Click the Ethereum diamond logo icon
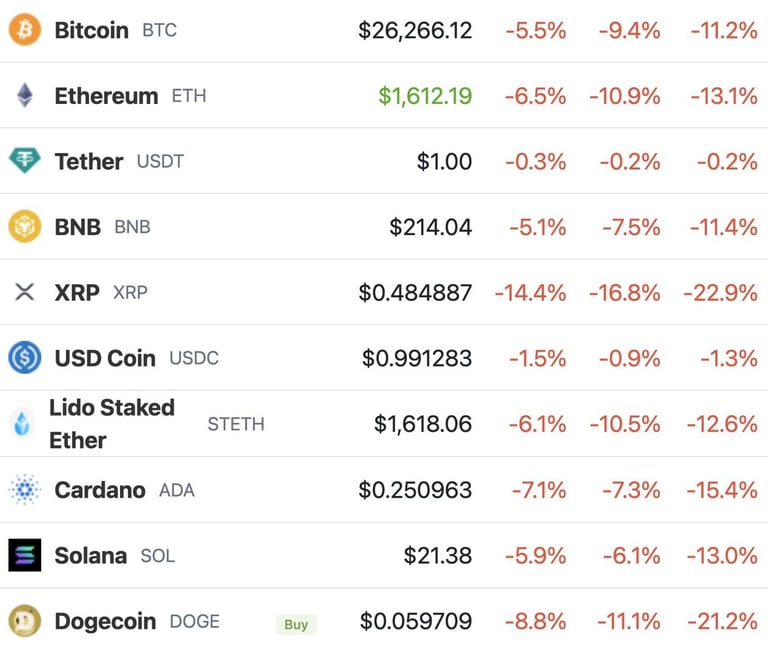The height and width of the screenshot is (649, 768). tap(25, 96)
